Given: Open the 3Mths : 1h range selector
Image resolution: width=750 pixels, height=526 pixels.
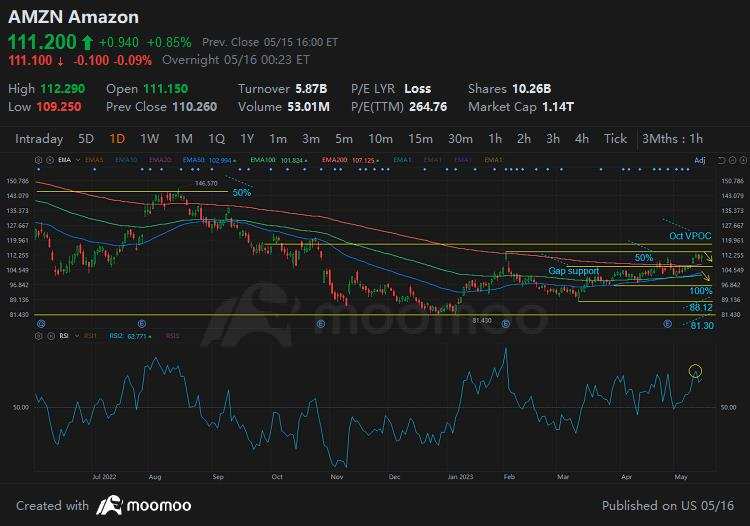Looking at the screenshot, I should [x=672, y=139].
